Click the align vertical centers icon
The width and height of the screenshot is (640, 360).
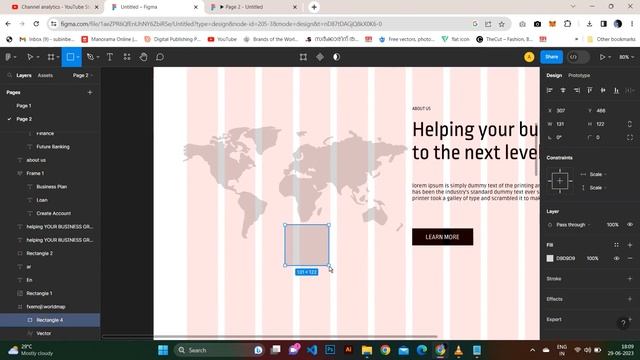click(x=603, y=90)
